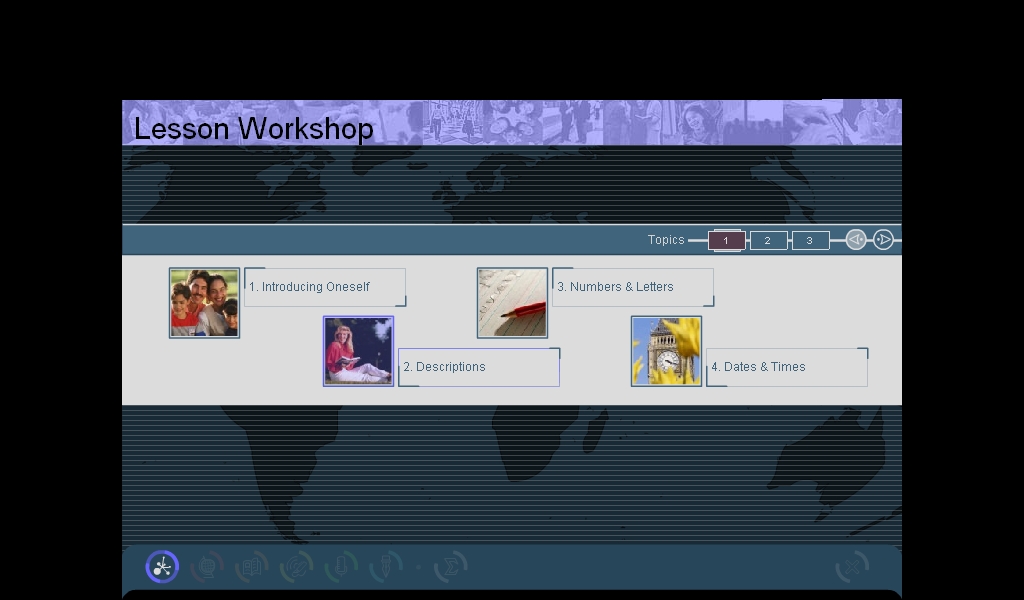Viewport: 1024px width, 600px height.
Task: Click the dimmed pen icon in bottom toolbar
Action: click(x=386, y=567)
